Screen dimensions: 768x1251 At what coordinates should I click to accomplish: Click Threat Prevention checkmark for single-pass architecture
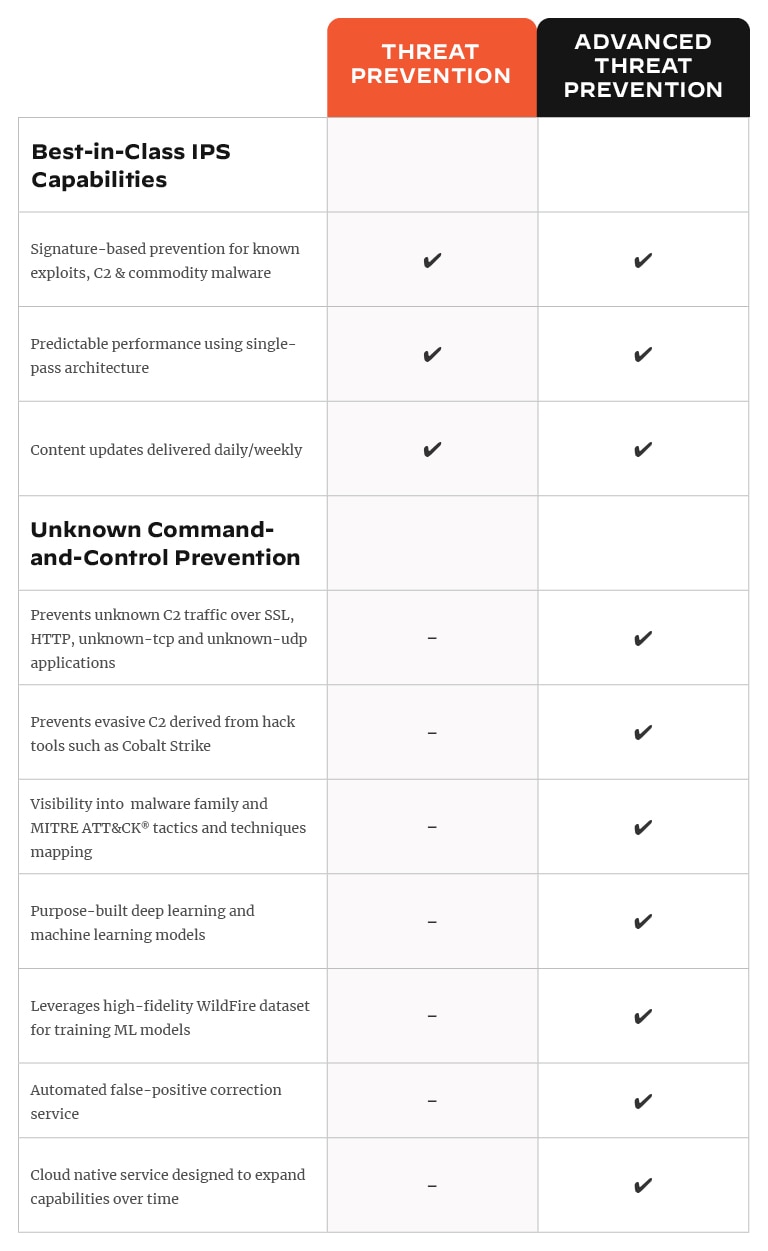432,355
